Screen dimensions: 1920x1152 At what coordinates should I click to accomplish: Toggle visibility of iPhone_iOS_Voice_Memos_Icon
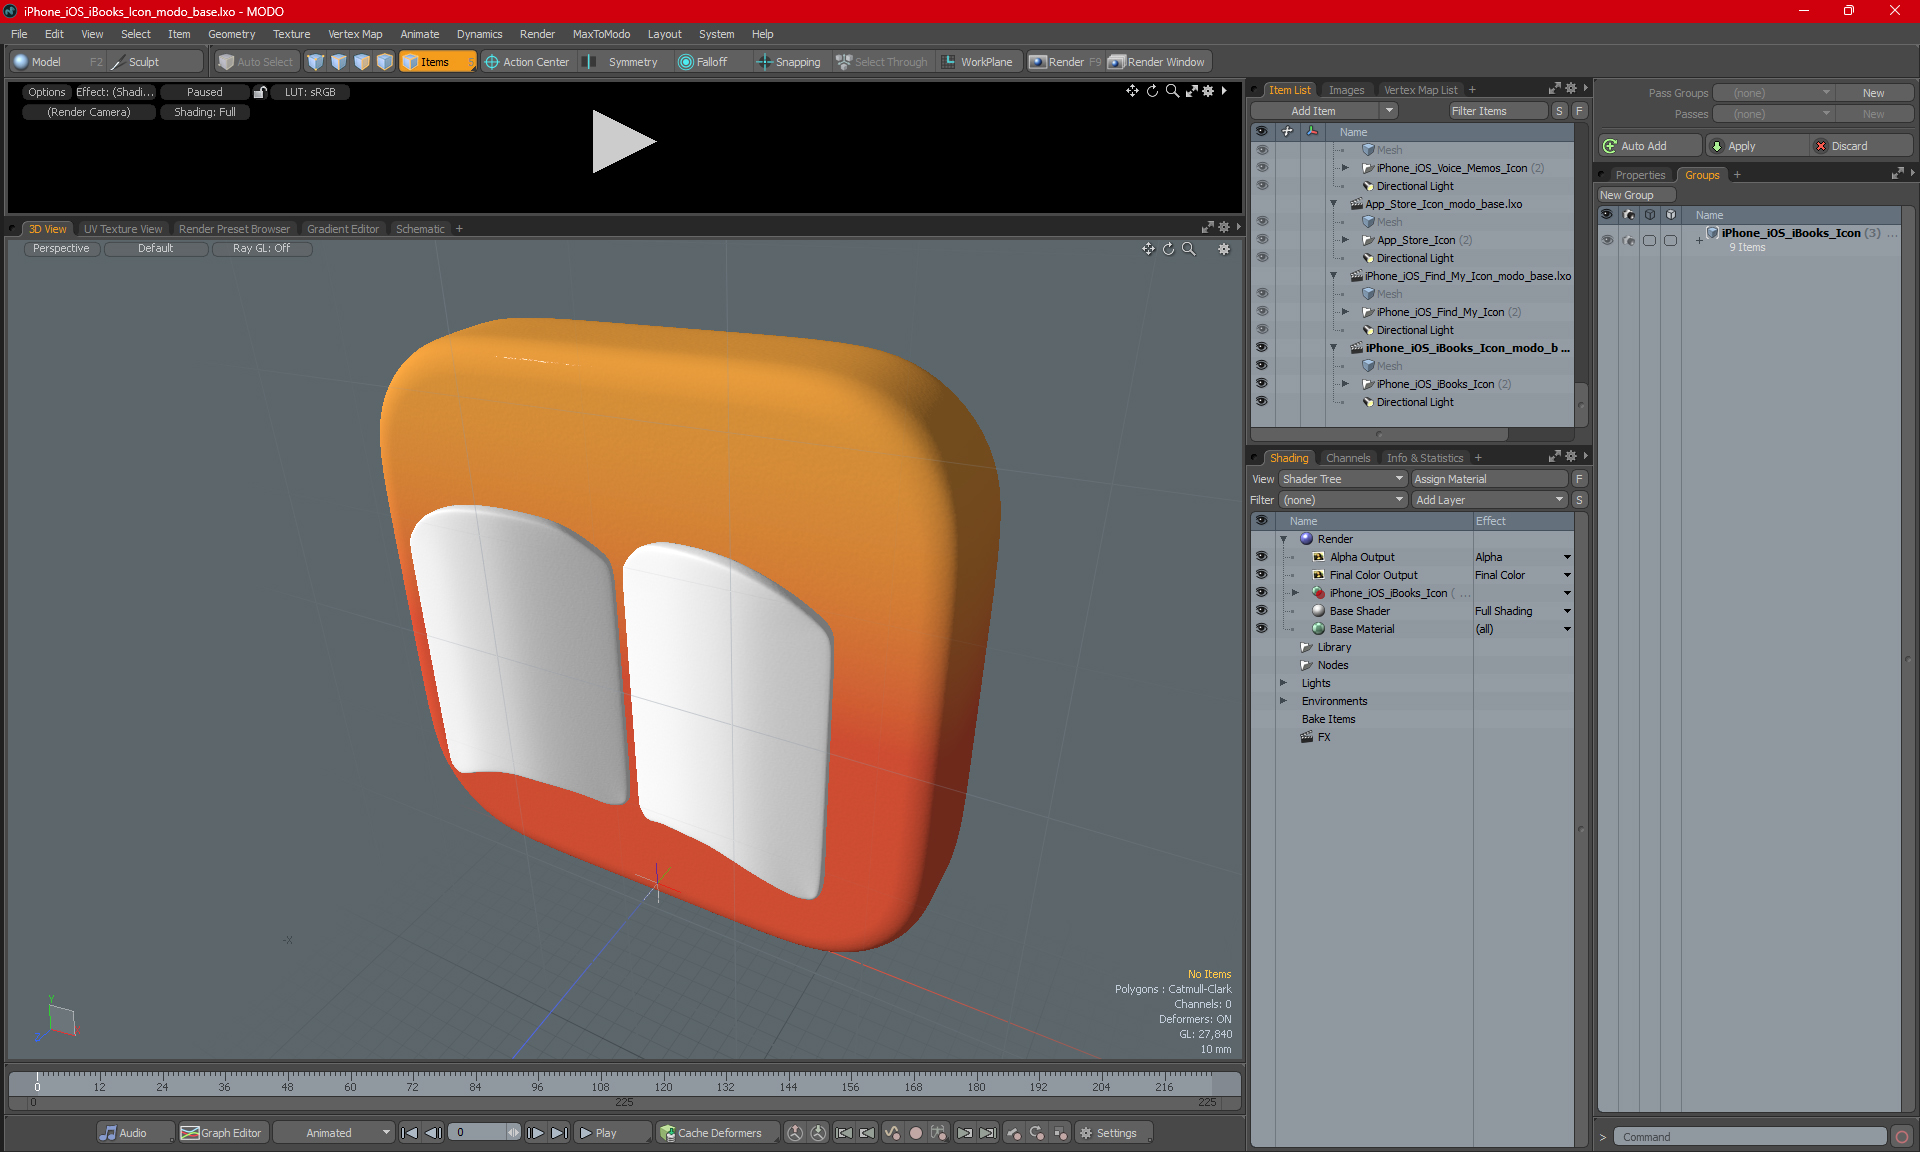tap(1261, 168)
